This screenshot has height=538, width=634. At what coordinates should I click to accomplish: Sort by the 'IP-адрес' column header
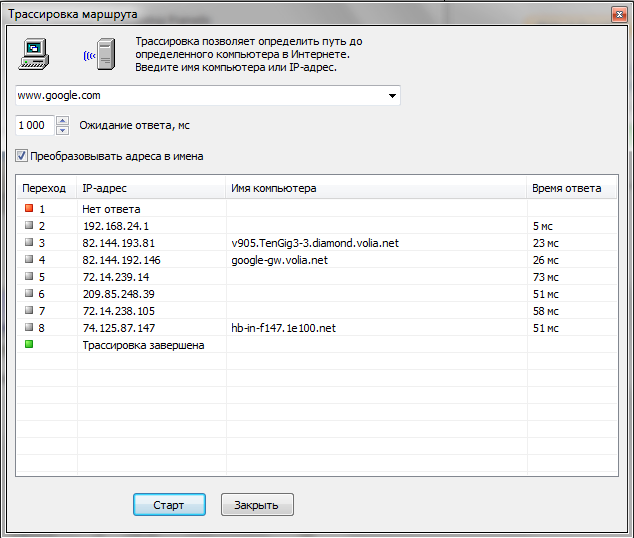click(150, 188)
